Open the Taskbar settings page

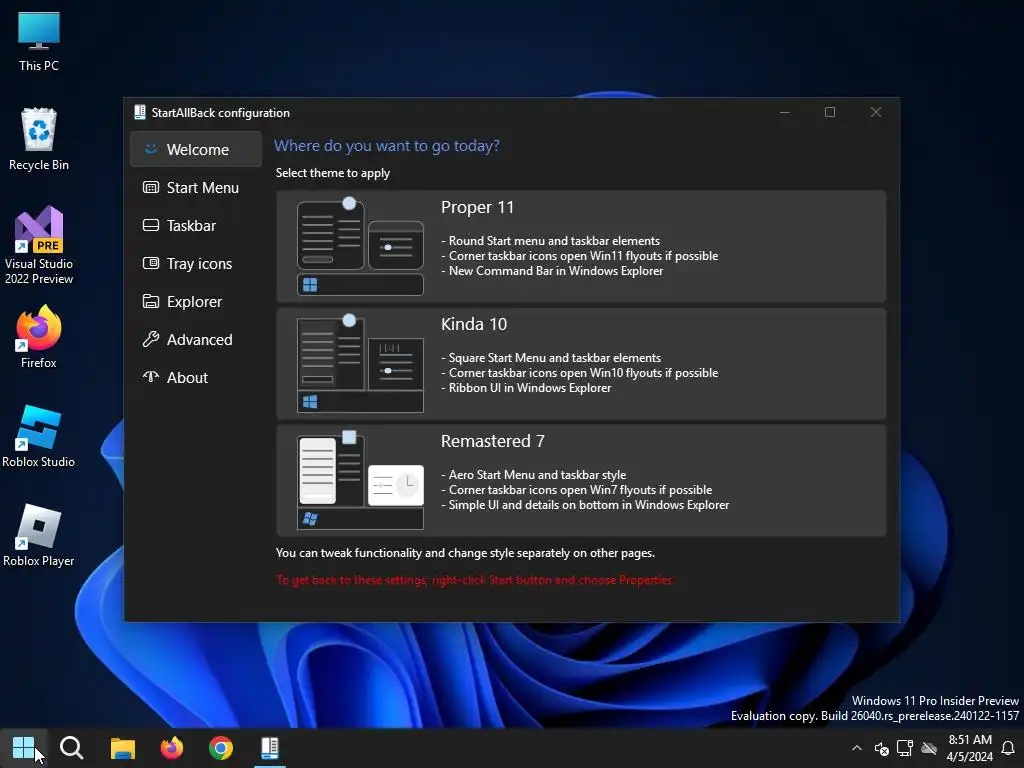tap(196, 225)
